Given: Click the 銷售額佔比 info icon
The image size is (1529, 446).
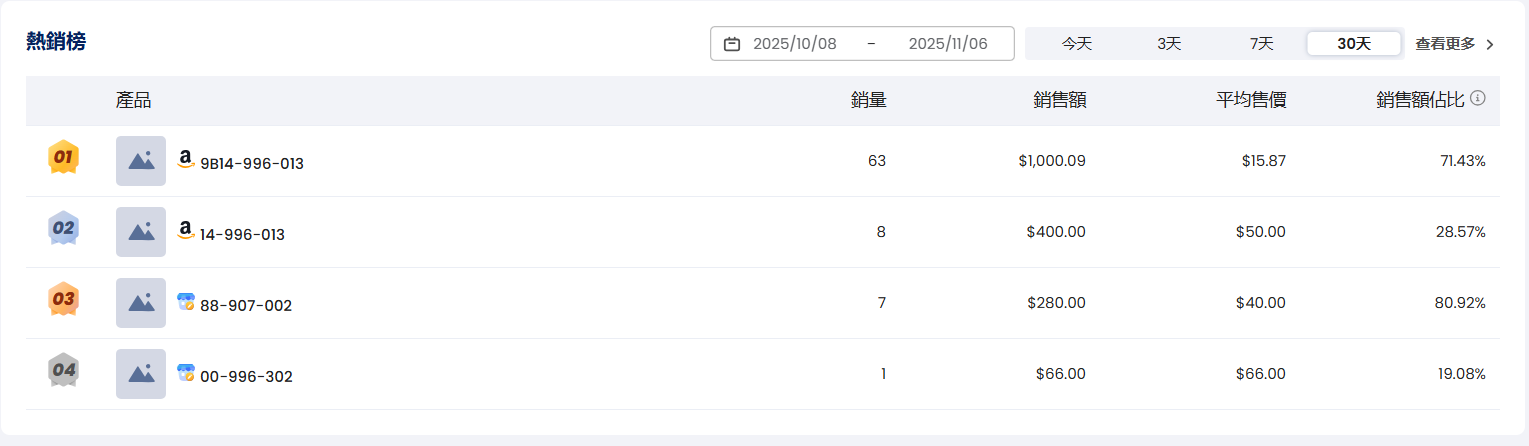Looking at the screenshot, I should (1478, 99).
